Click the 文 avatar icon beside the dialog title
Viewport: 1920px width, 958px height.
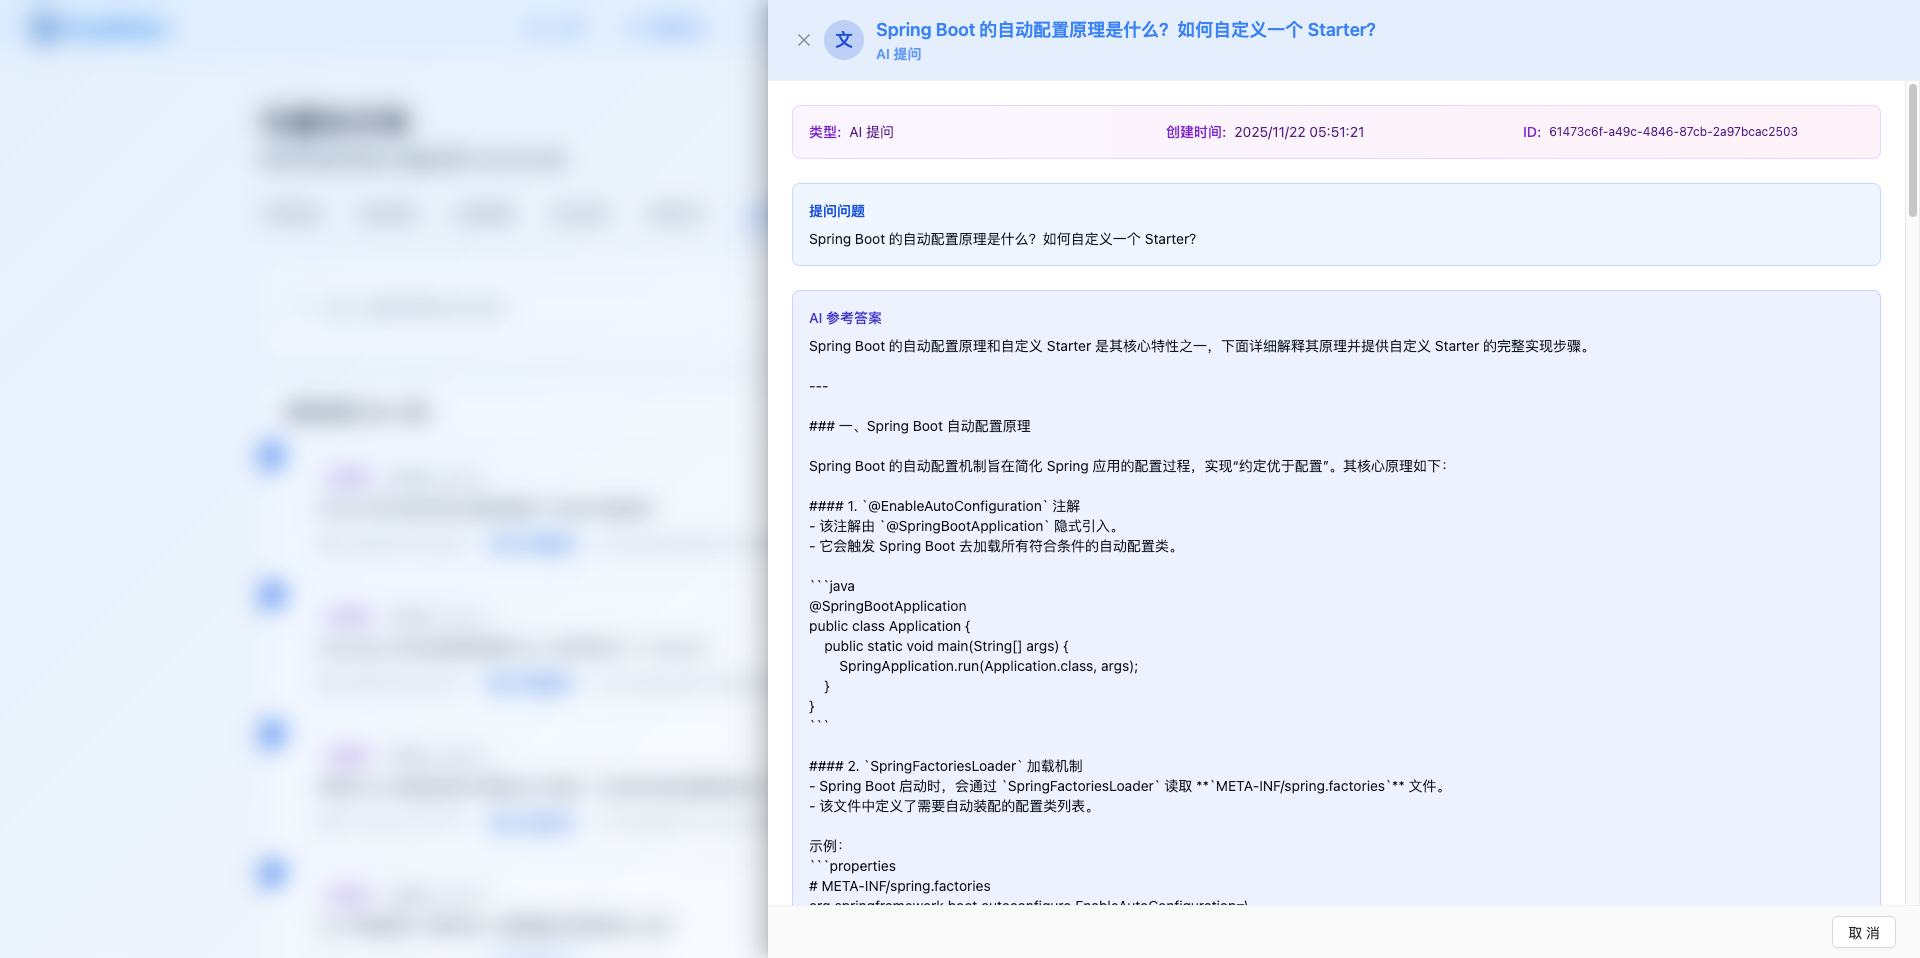[843, 40]
